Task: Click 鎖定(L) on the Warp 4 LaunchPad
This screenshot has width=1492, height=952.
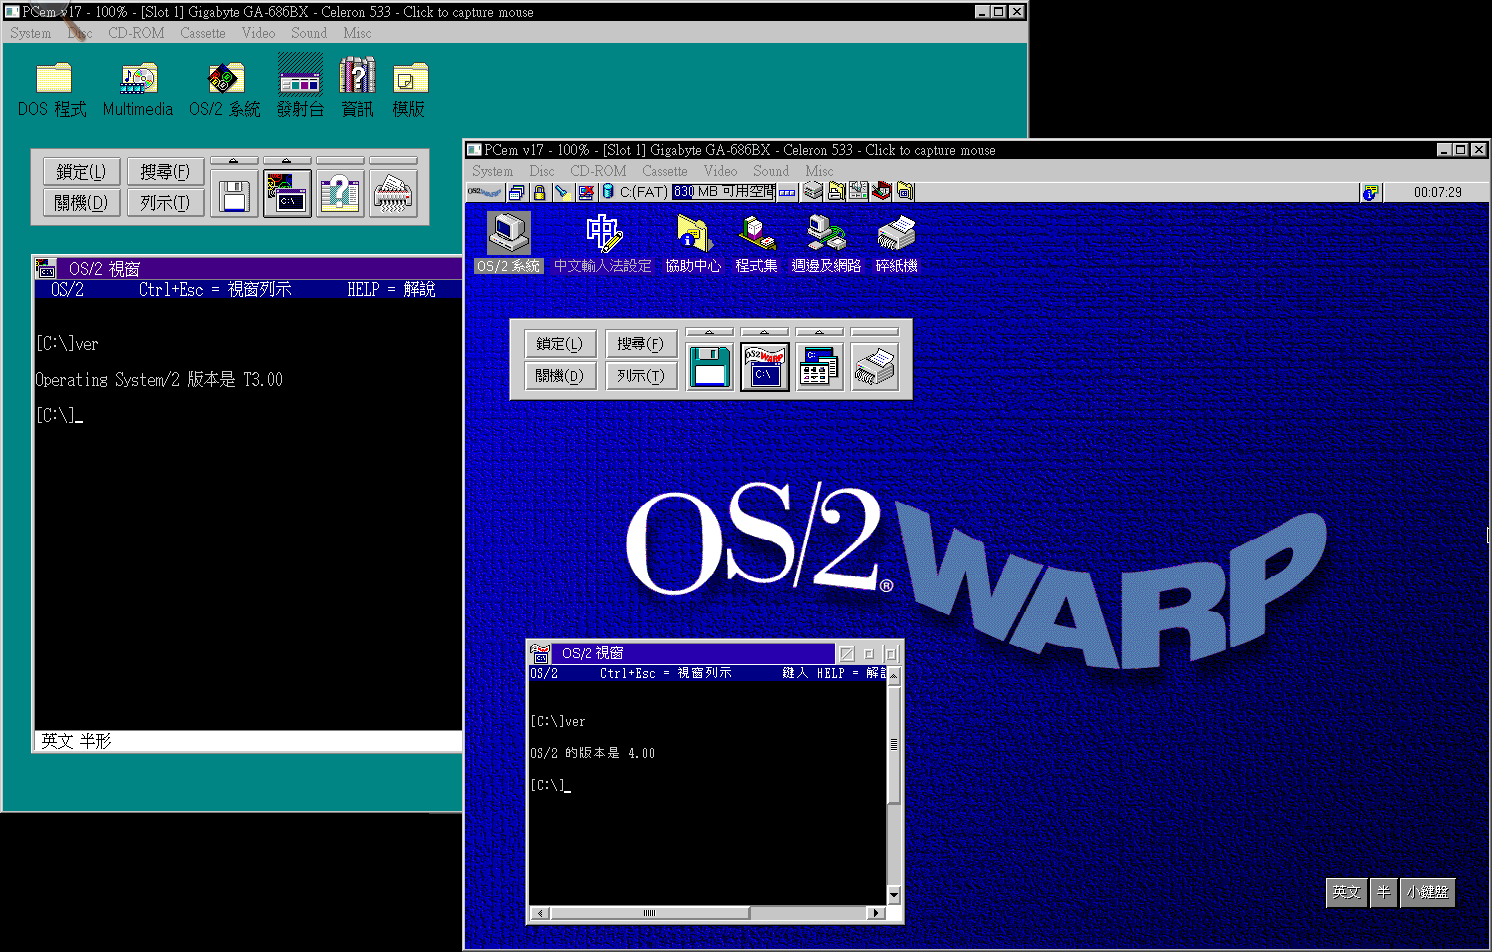Action: pos(560,344)
